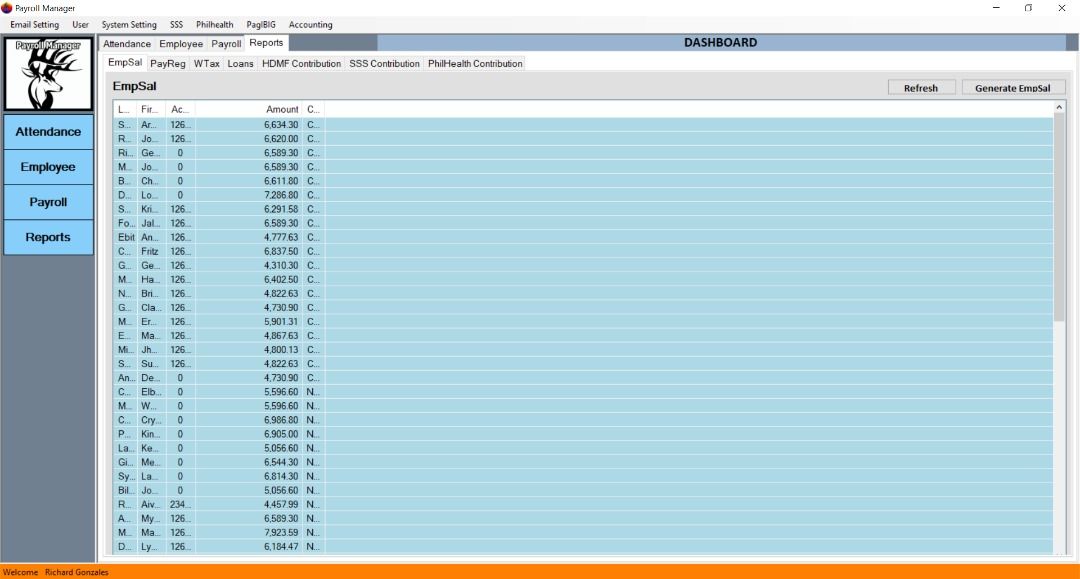This screenshot has height=579, width=1080.
Task: Switch to the Payroll tab
Action: 226,43
